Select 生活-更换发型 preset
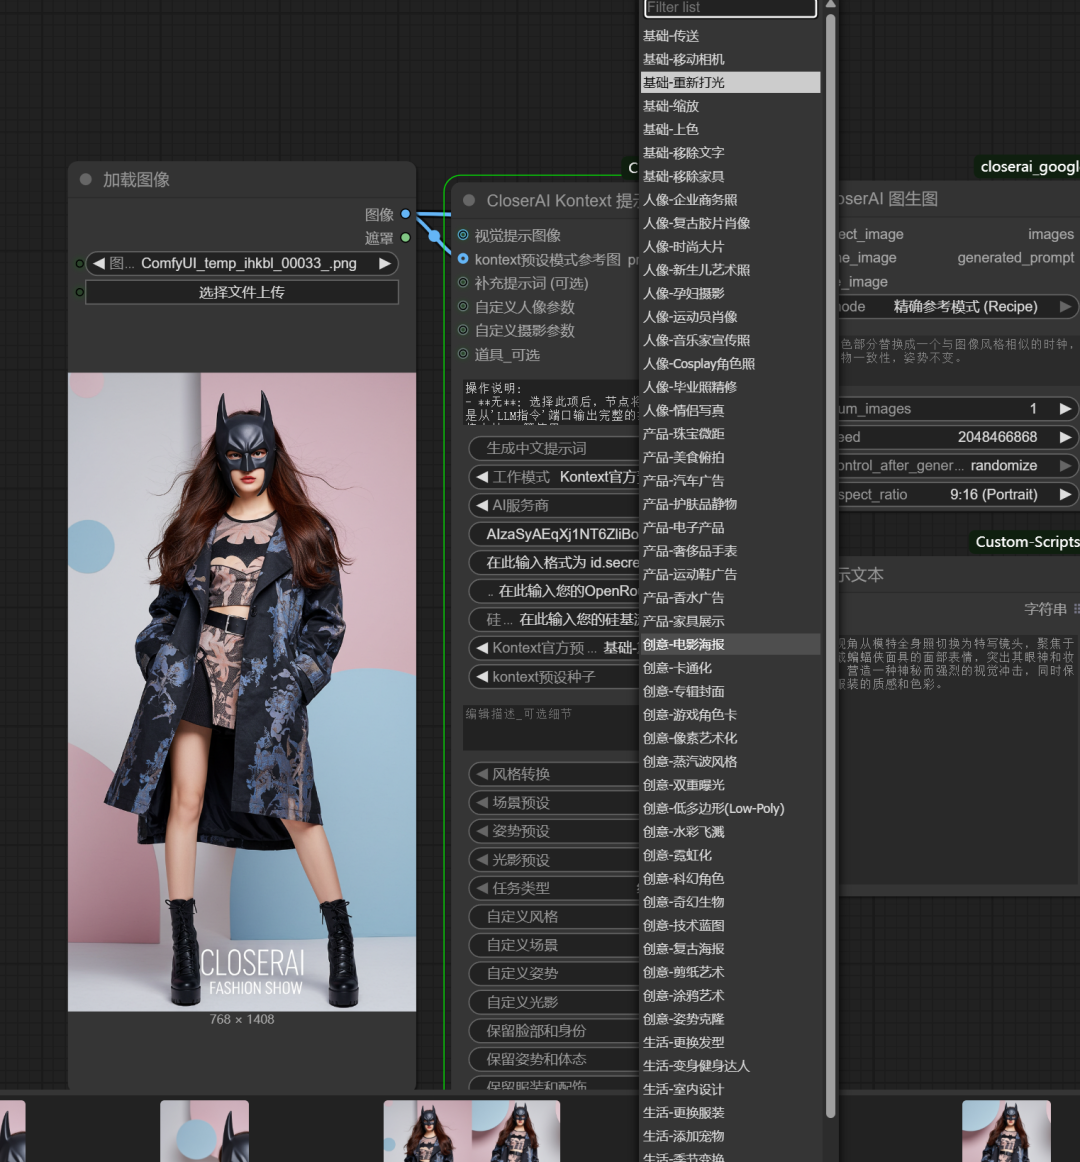Screen dimensions: 1080x1162 point(730,1042)
